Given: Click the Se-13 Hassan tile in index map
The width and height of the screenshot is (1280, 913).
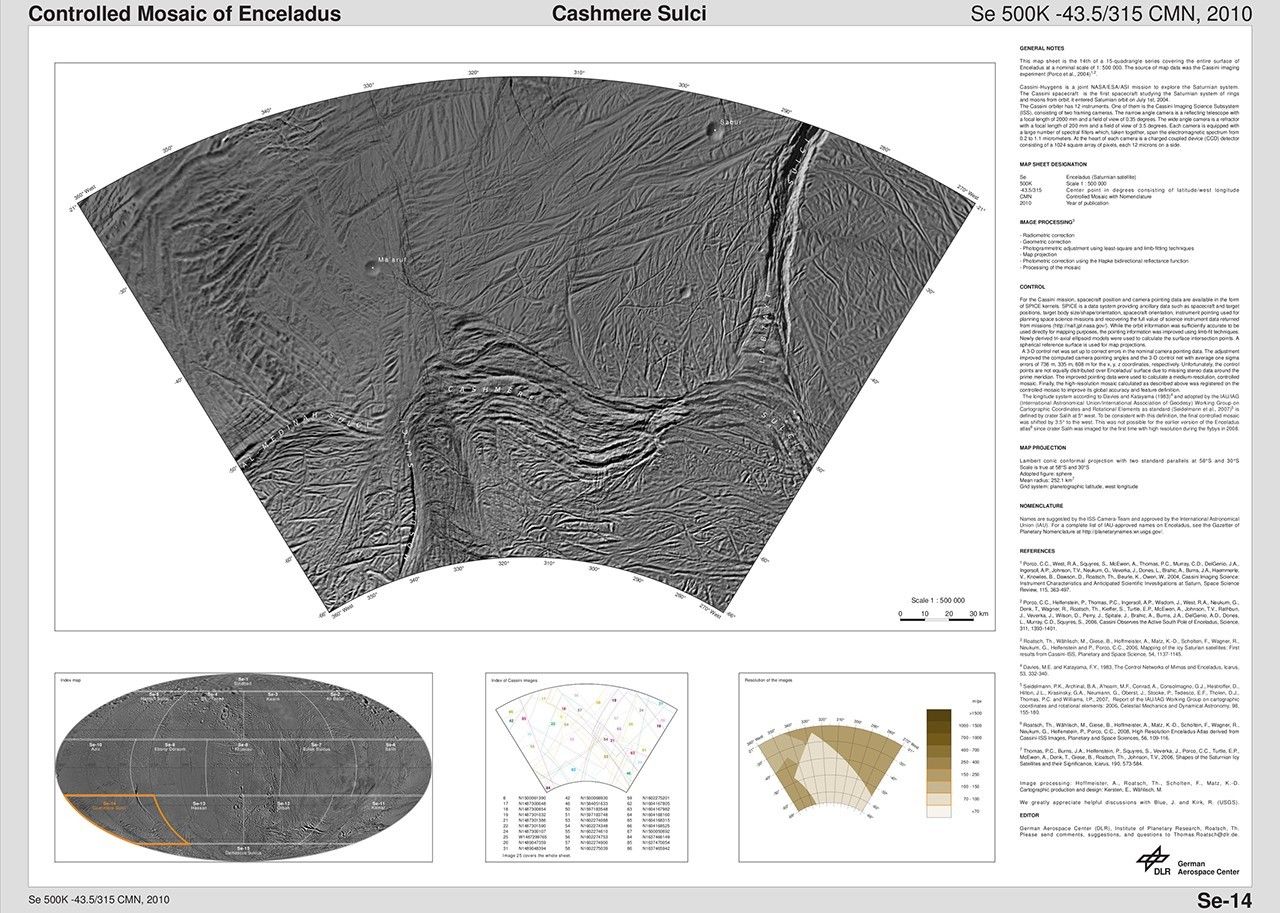Looking at the screenshot, I should click(198, 804).
